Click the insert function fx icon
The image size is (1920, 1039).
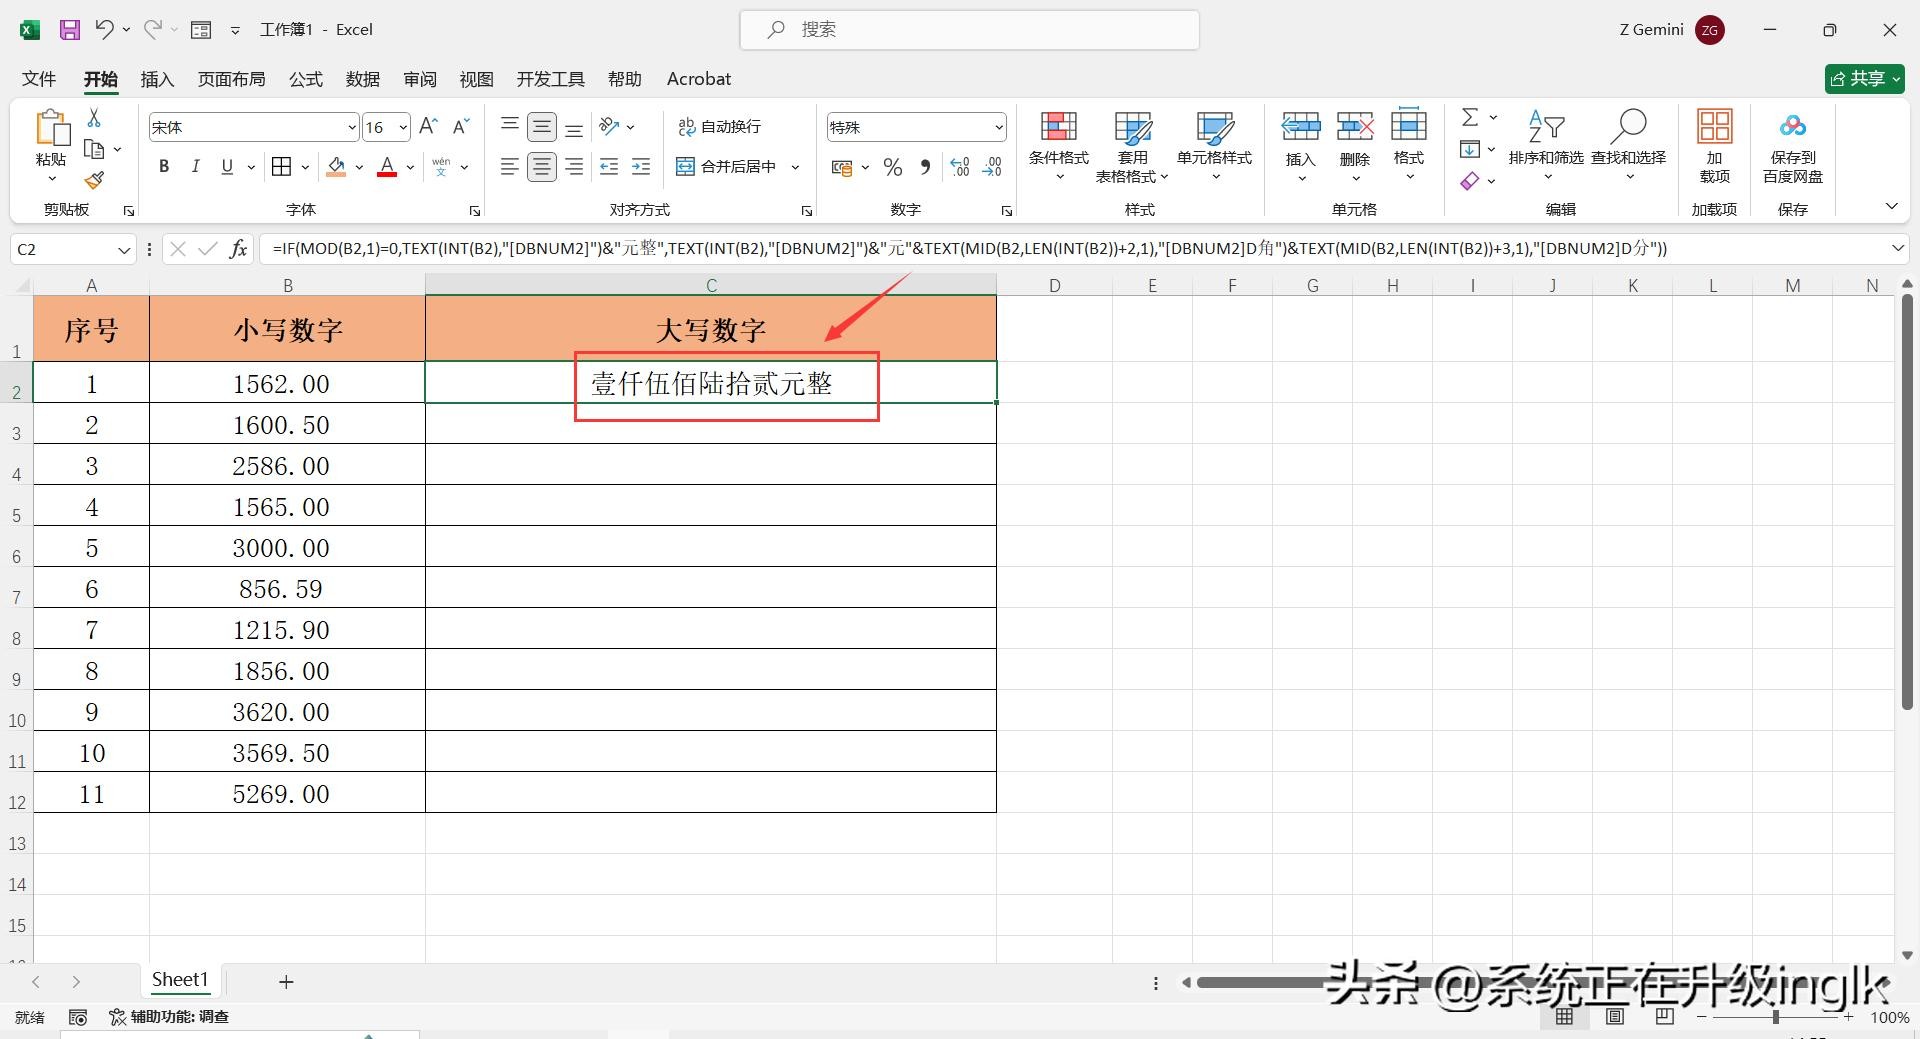pos(238,249)
